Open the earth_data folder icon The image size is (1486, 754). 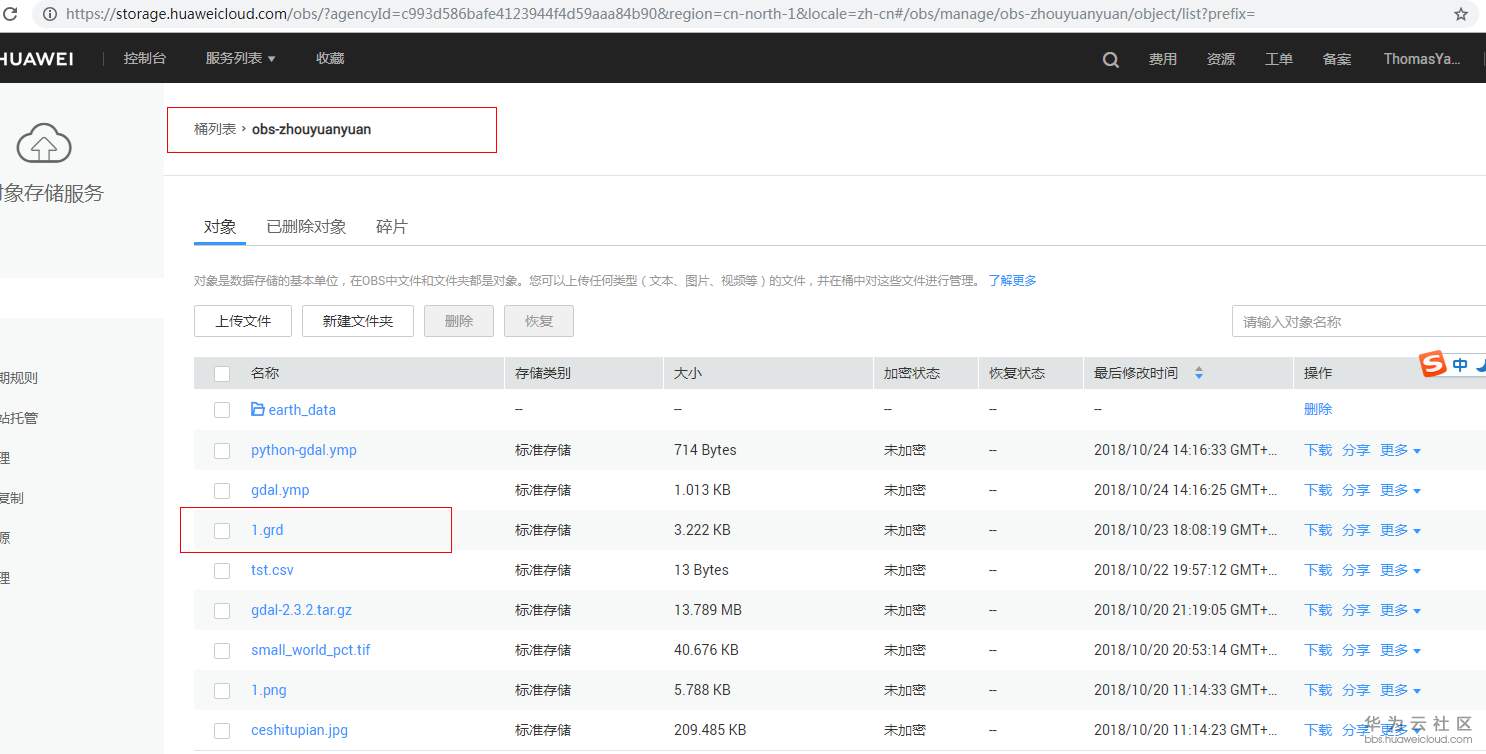[x=258, y=409]
